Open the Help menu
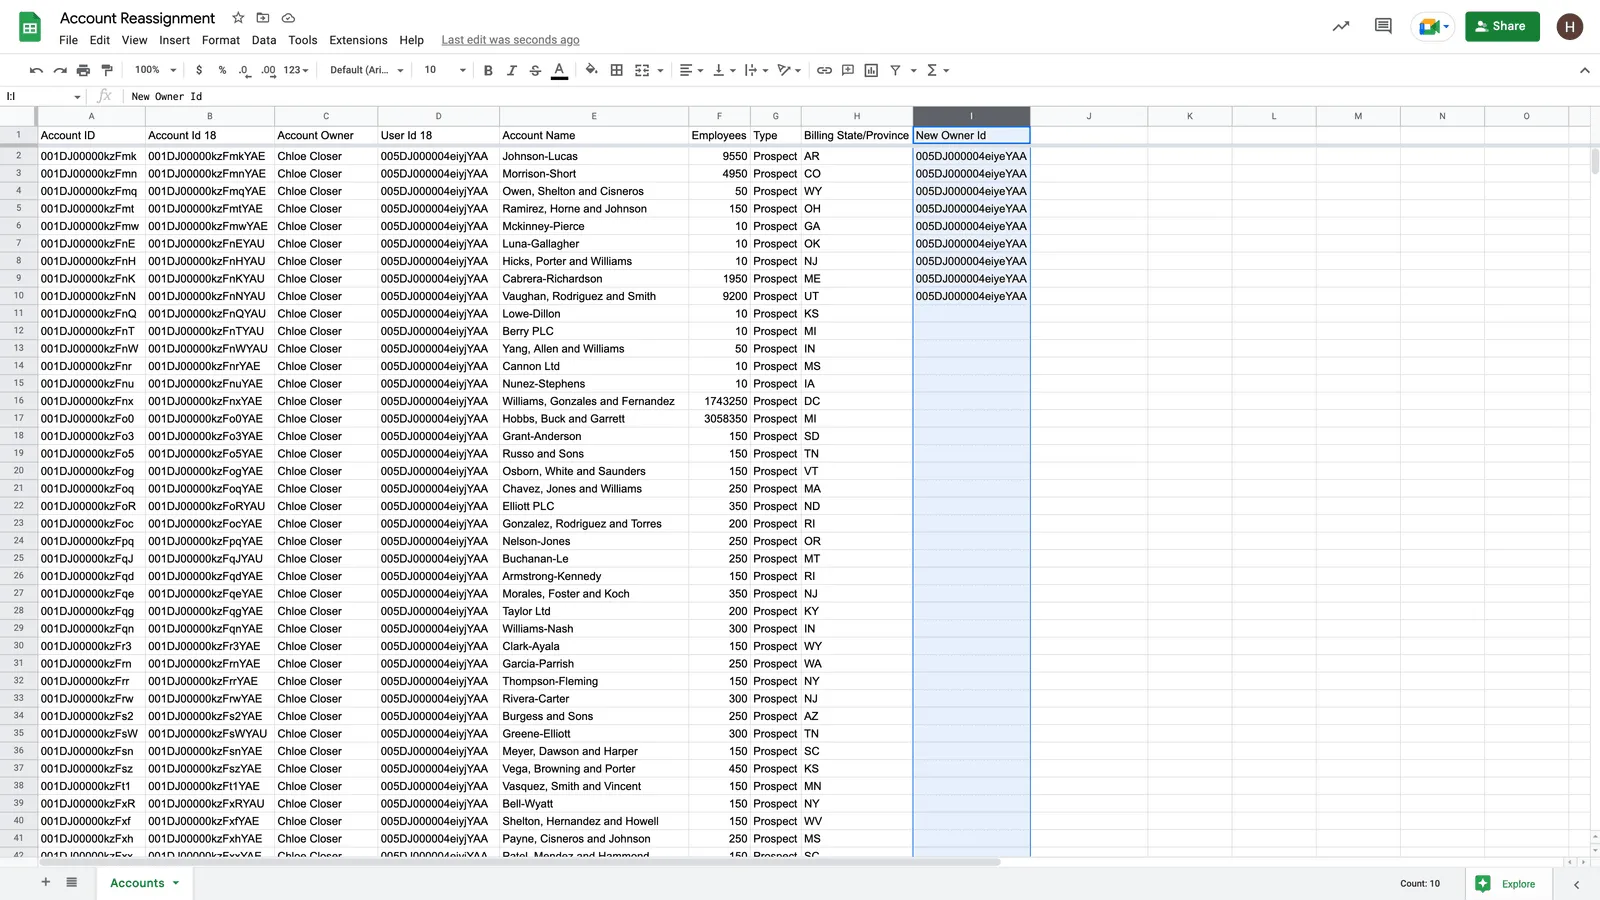The height and width of the screenshot is (900, 1600). 411,40
